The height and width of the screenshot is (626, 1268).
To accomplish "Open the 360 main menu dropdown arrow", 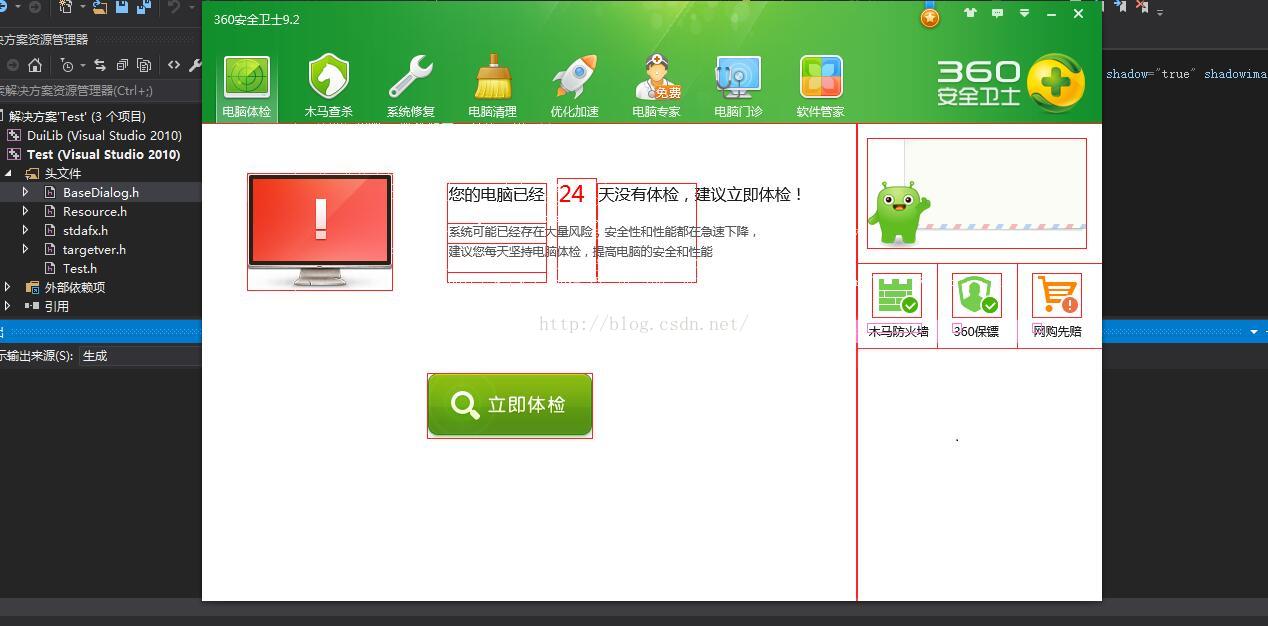I will [x=1024, y=14].
